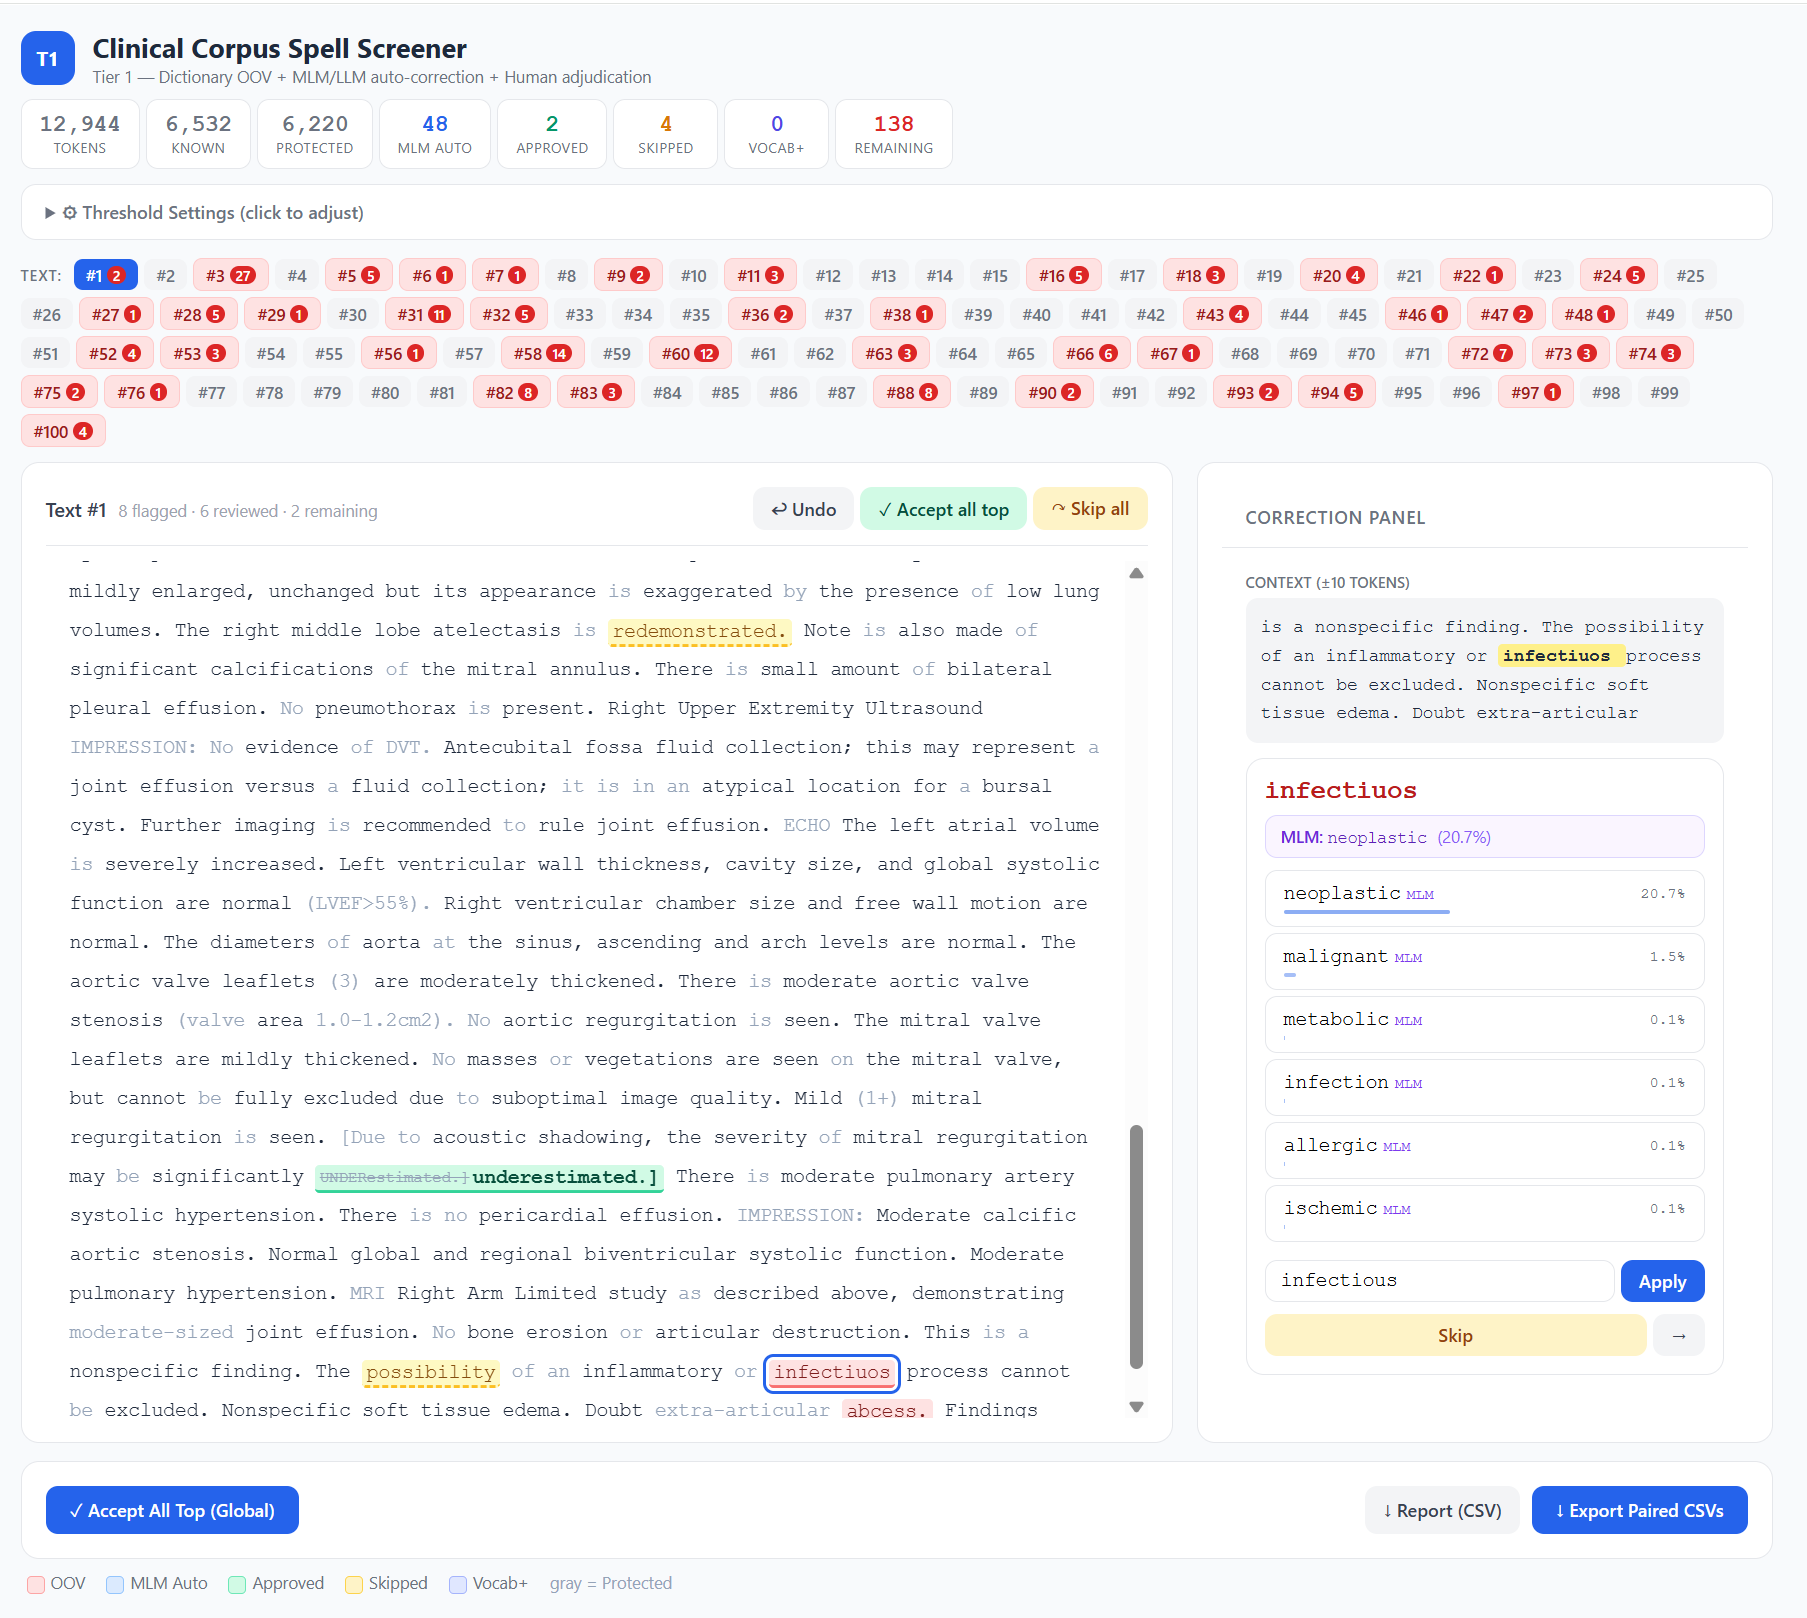Click the right-arrow icon next to Skip
This screenshot has height=1618, width=1807.
pos(1678,1335)
